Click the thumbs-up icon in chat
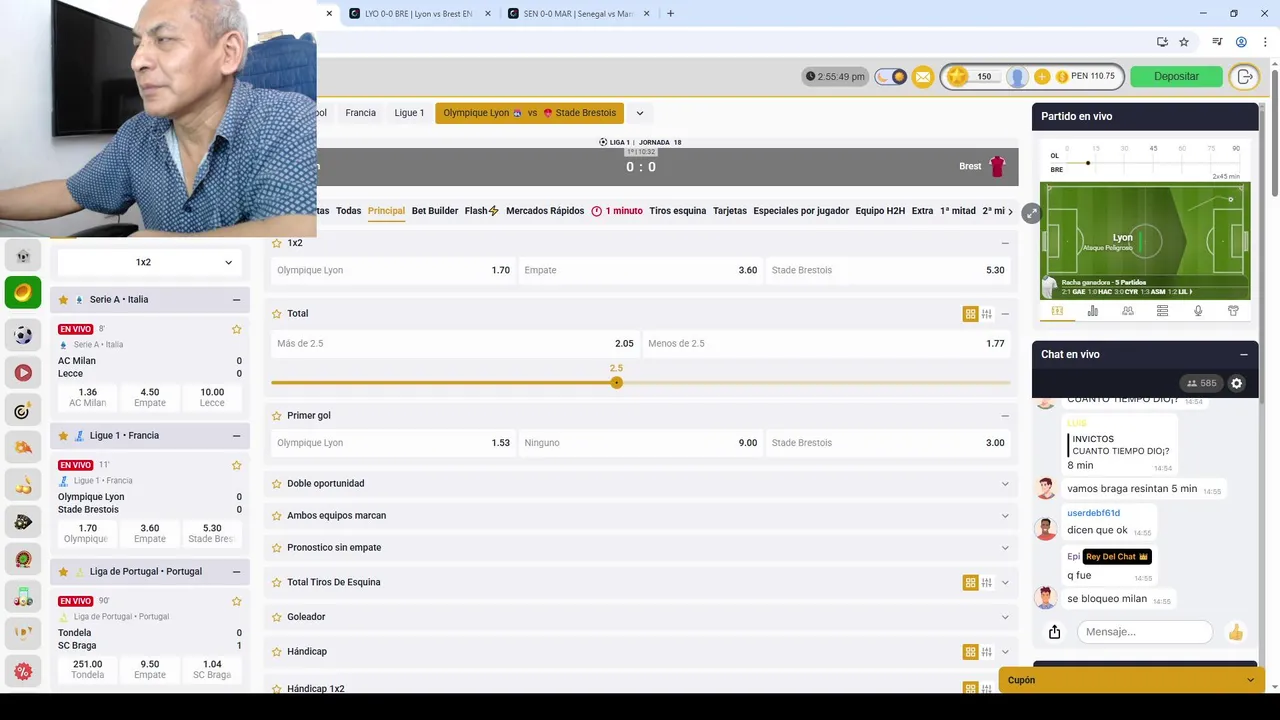The width and height of the screenshot is (1280, 720). (1236, 632)
